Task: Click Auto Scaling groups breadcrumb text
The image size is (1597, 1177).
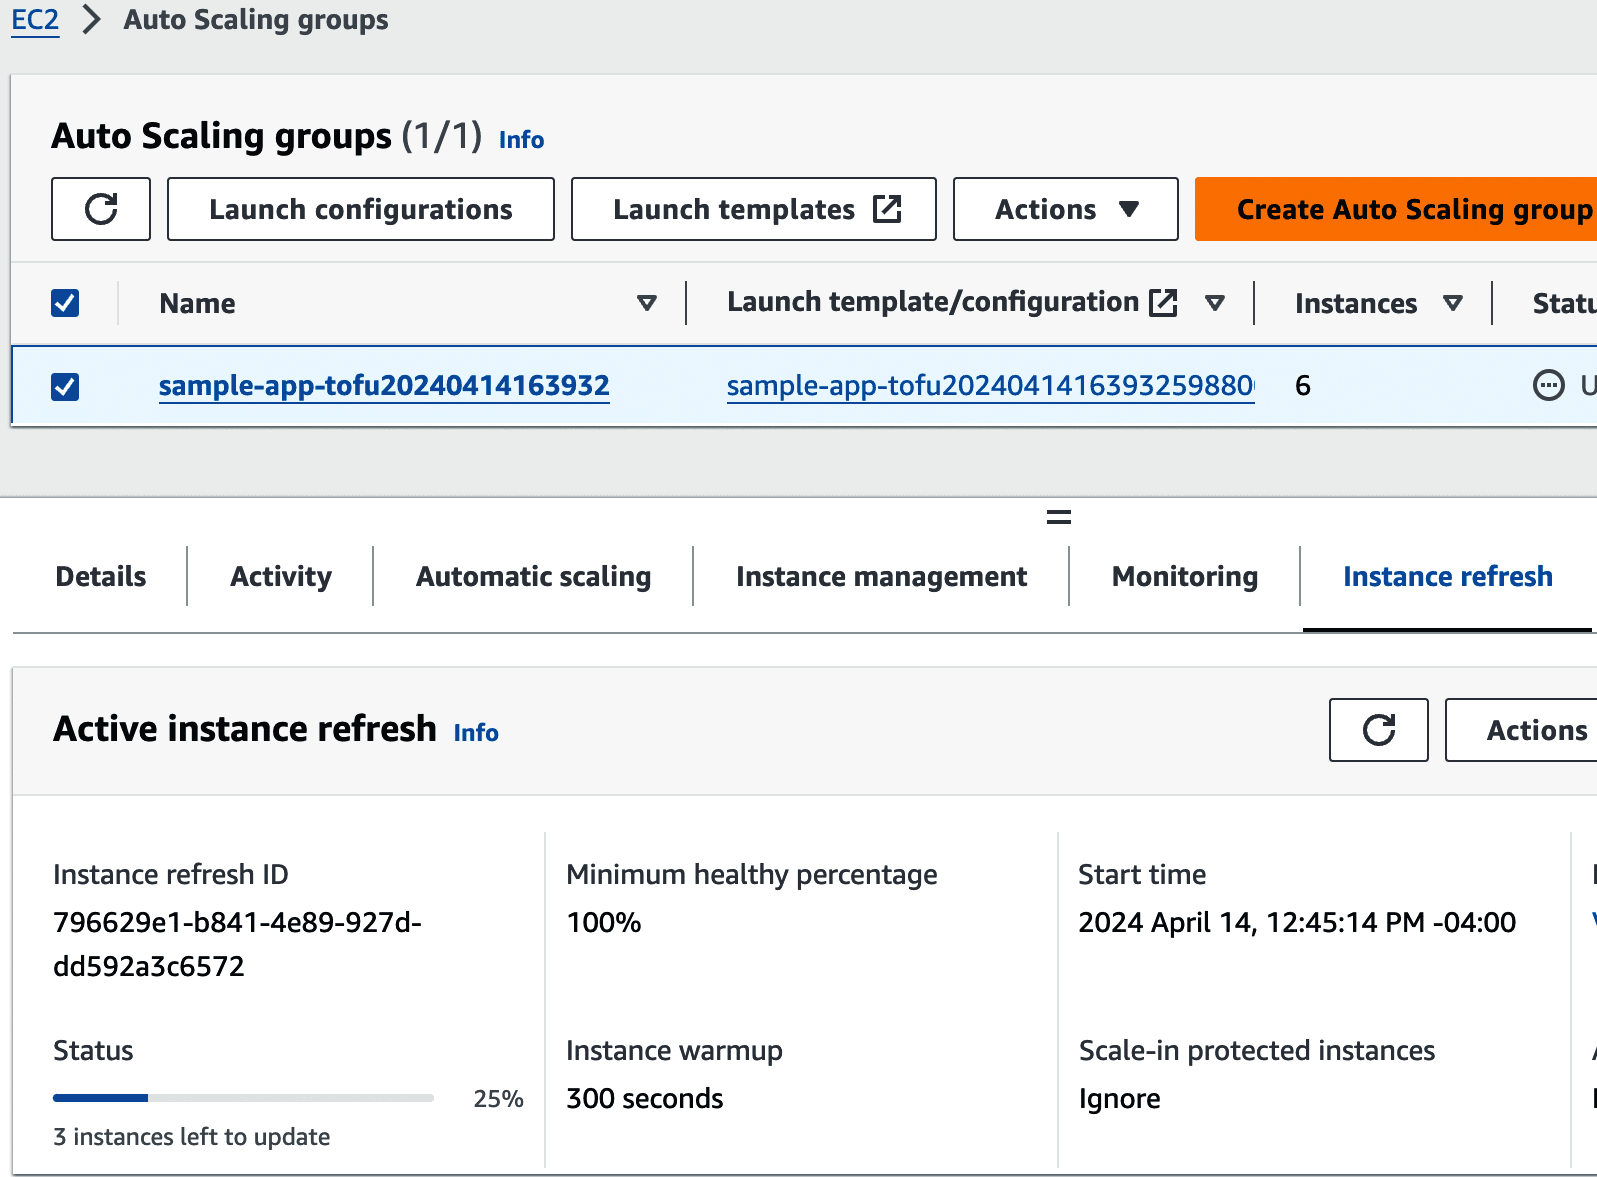Action: (x=256, y=20)
